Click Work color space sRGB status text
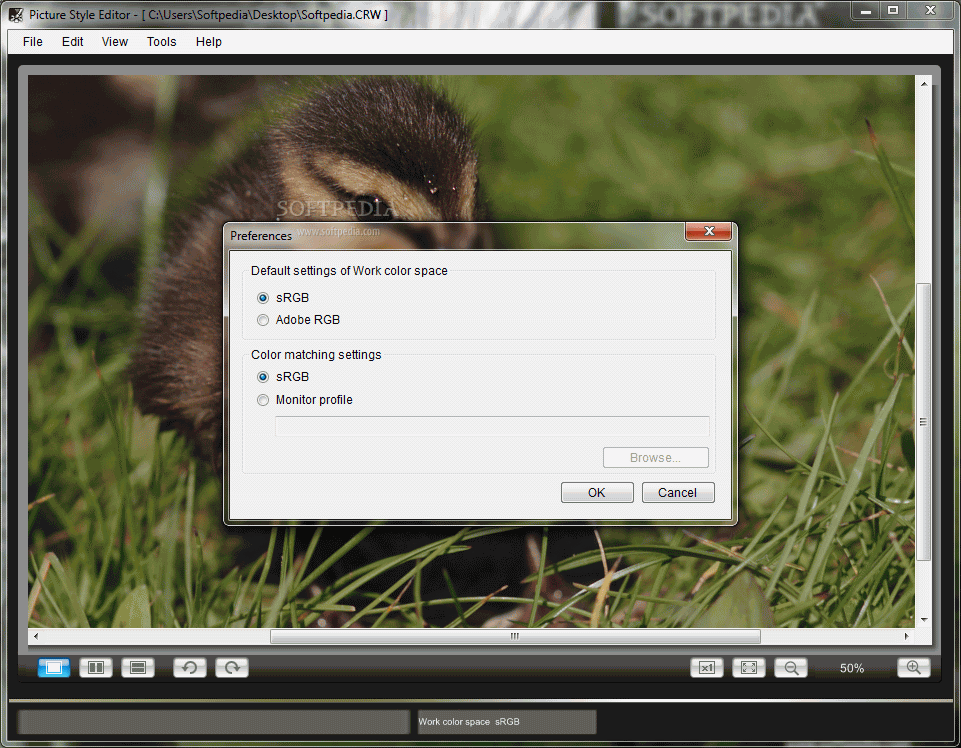 click(x=469, y=722)
